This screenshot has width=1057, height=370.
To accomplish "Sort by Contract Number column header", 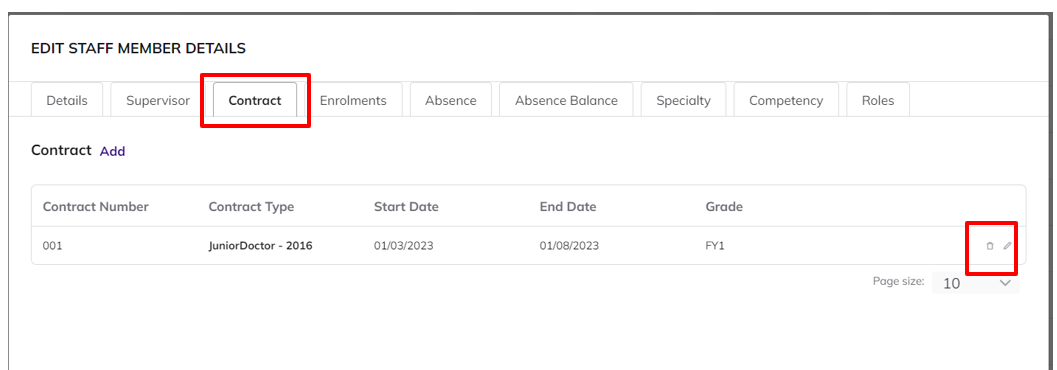I will click(x=96, y=207).
